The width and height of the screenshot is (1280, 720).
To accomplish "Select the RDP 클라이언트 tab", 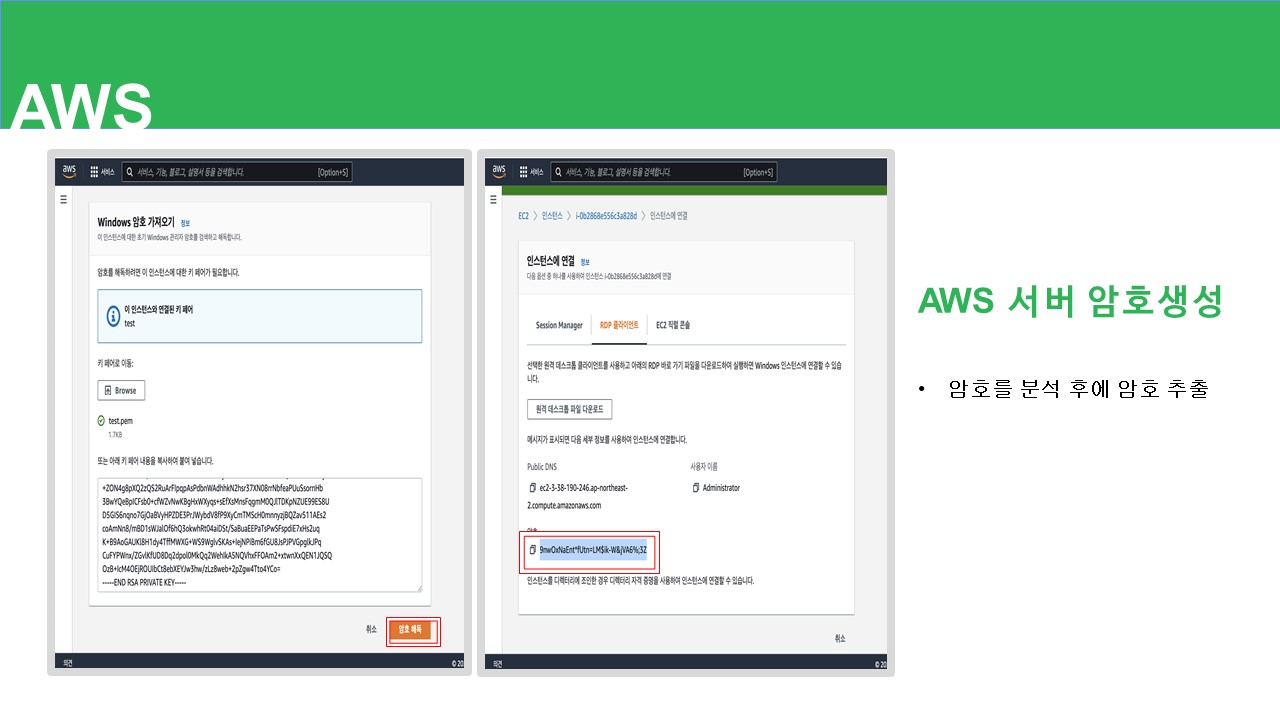I will [x=619, y=325].
